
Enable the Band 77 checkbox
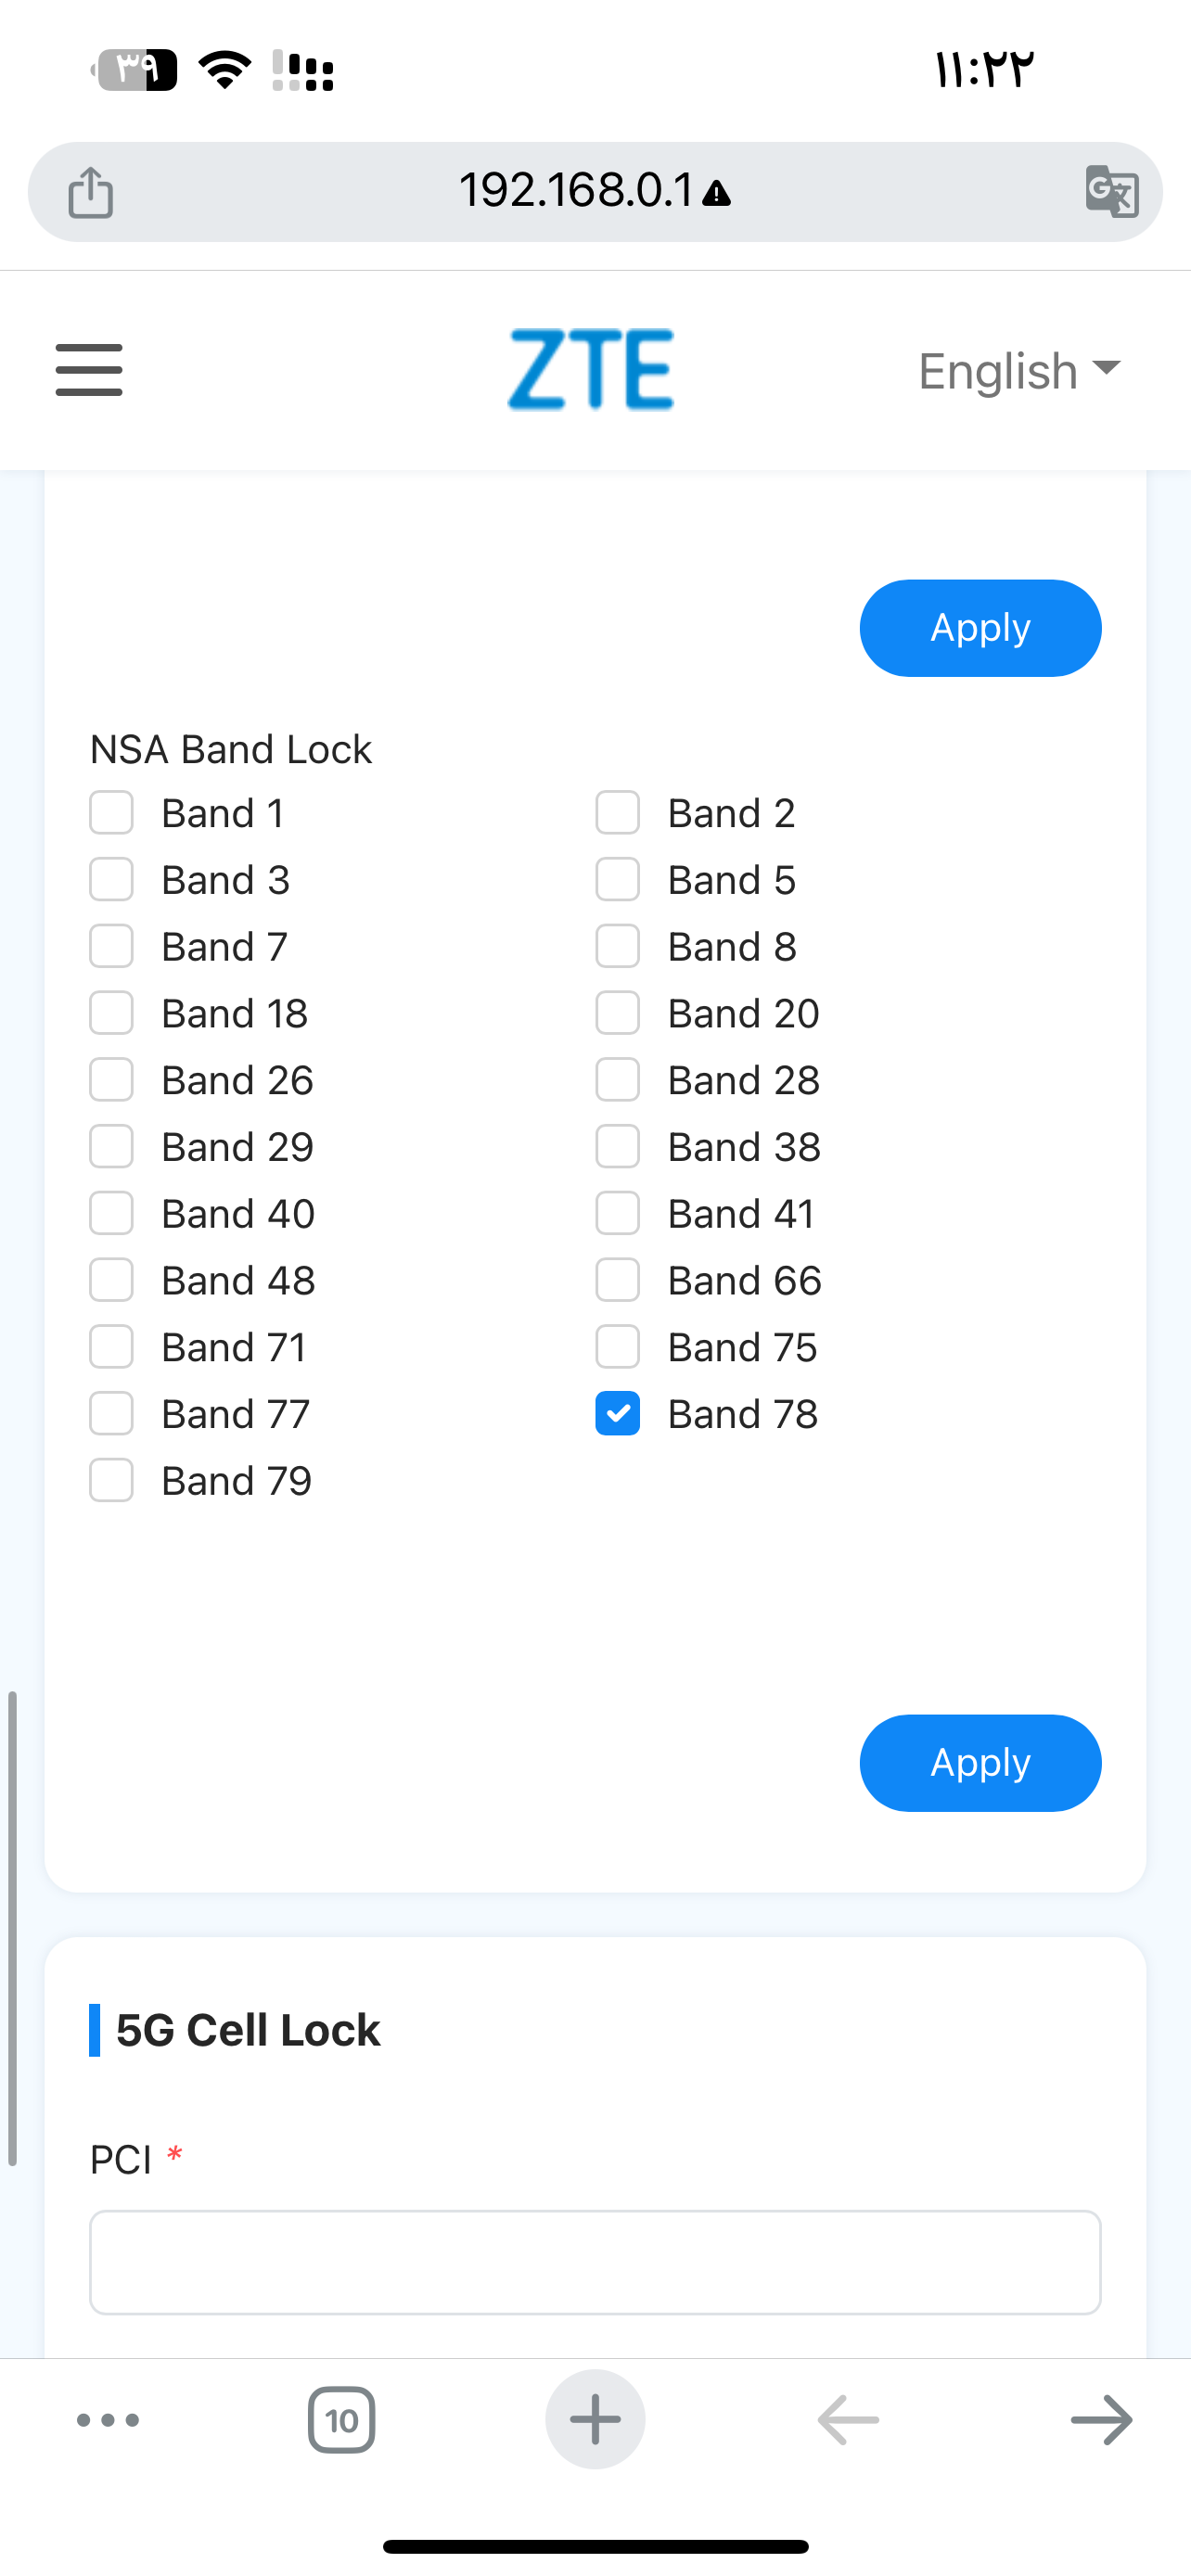(x=111, y=1414)
